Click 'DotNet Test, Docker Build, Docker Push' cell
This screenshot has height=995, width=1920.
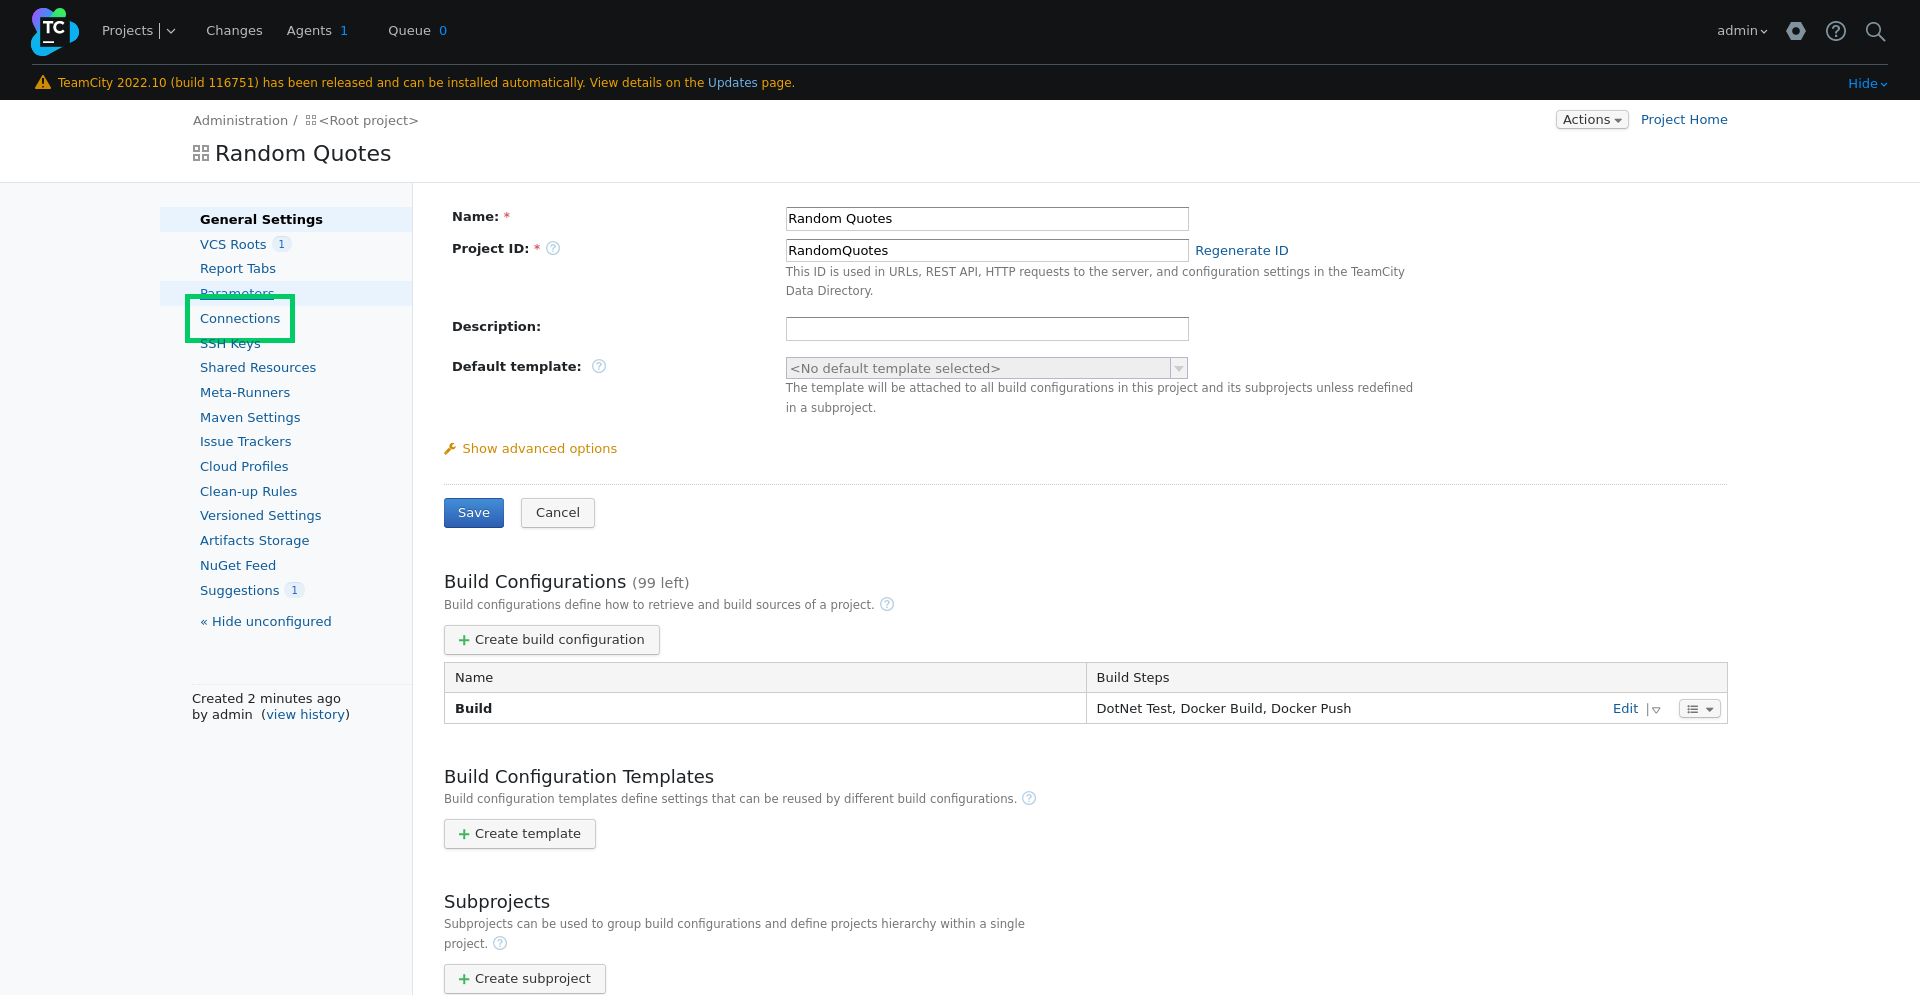pyautogui.click(x=1224, y=709)
